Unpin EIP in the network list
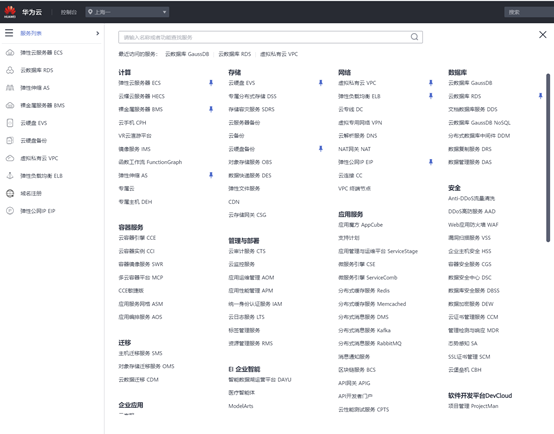 [x=431, y=162]
